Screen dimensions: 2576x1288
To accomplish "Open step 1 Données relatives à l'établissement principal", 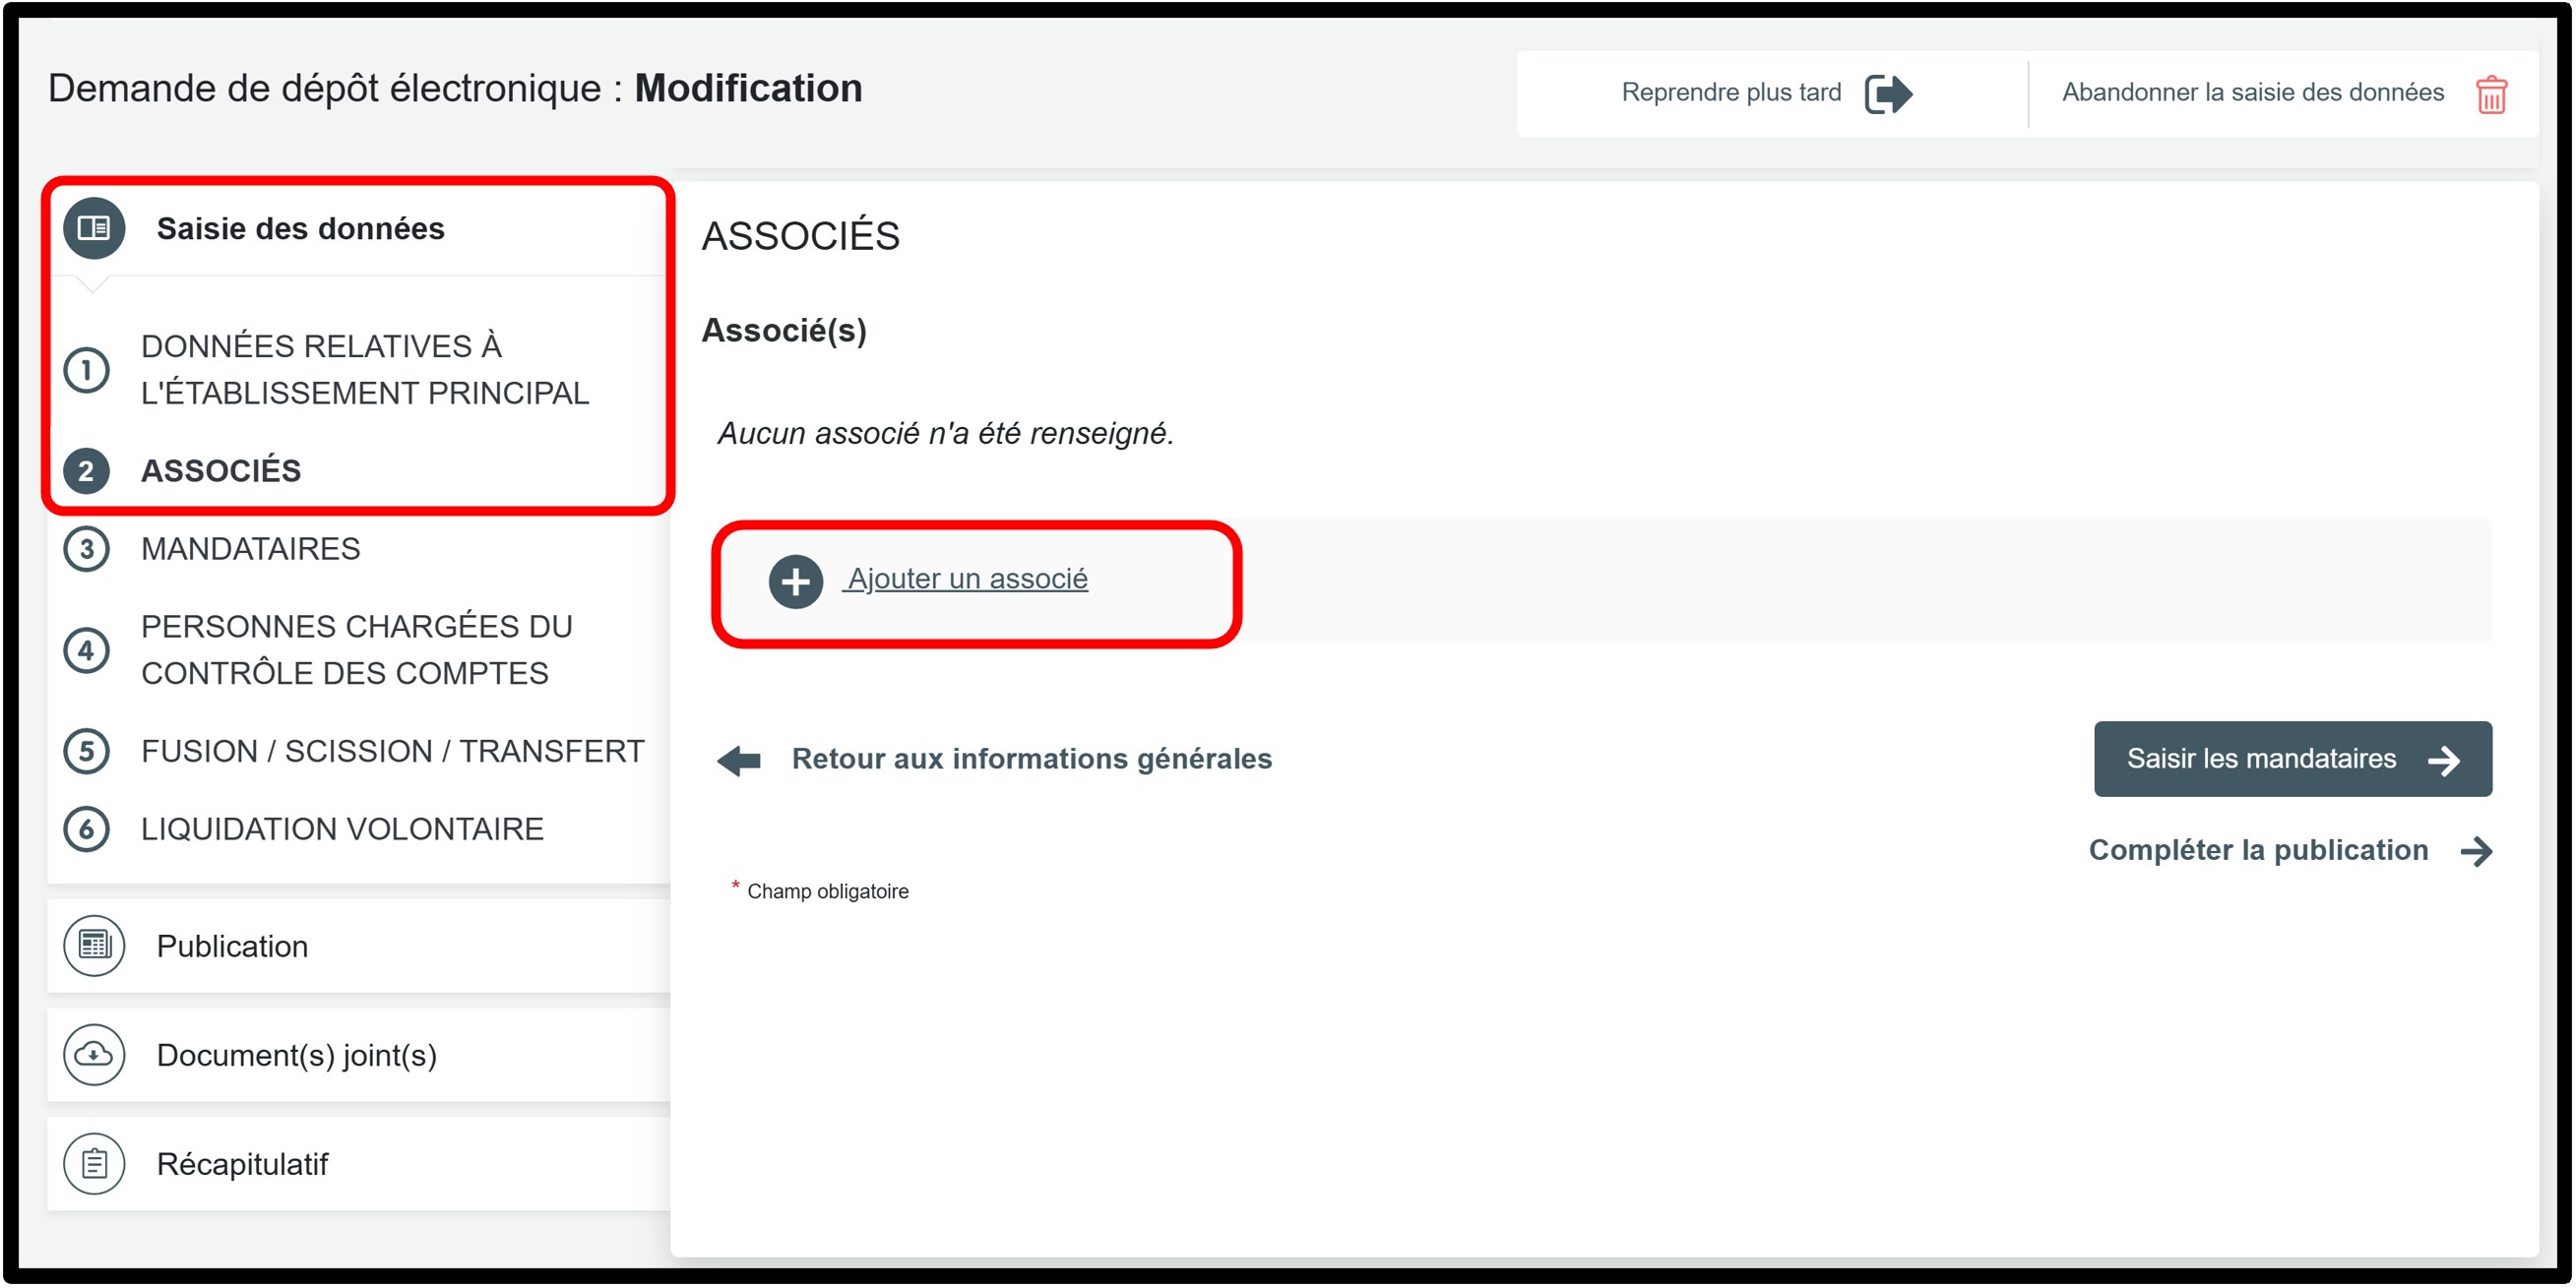I will [x=364, y=369].
